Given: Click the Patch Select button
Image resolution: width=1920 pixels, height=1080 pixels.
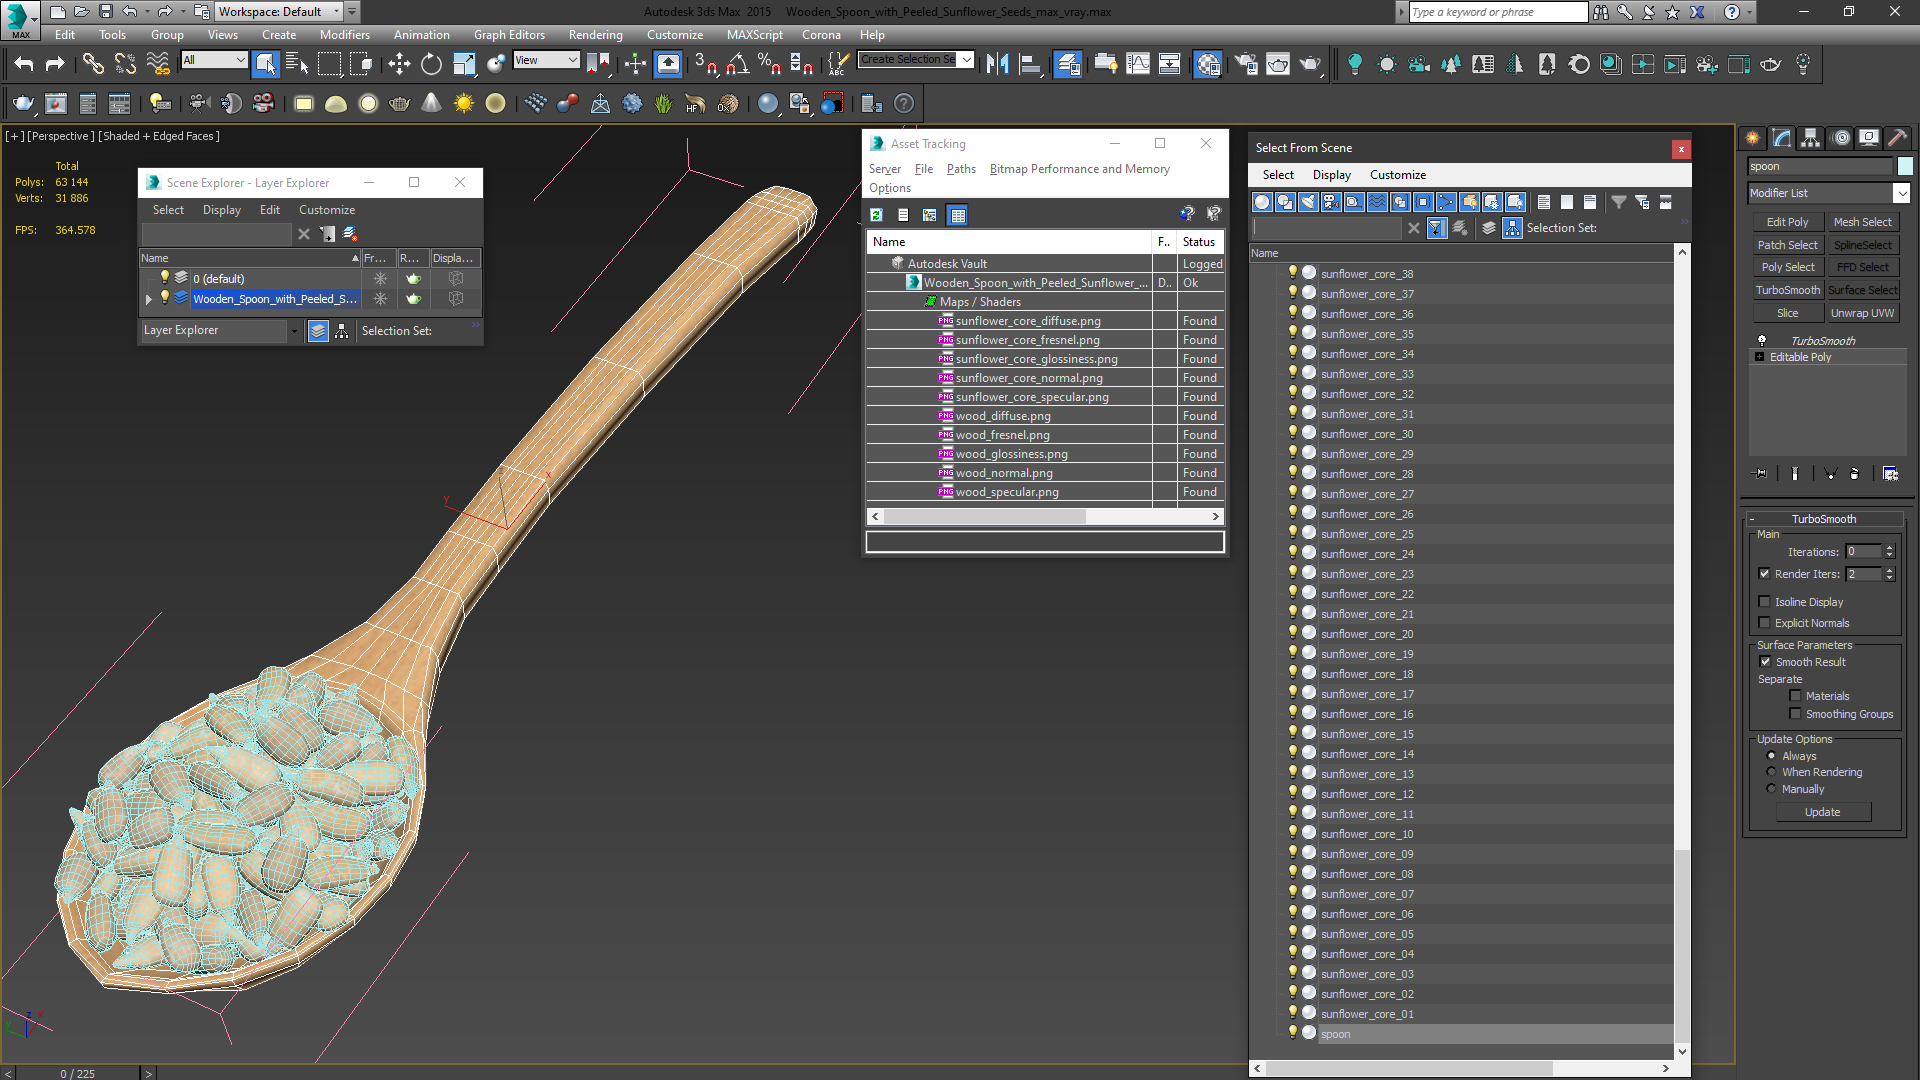Looking at the screenshot, I should 1787,245.
